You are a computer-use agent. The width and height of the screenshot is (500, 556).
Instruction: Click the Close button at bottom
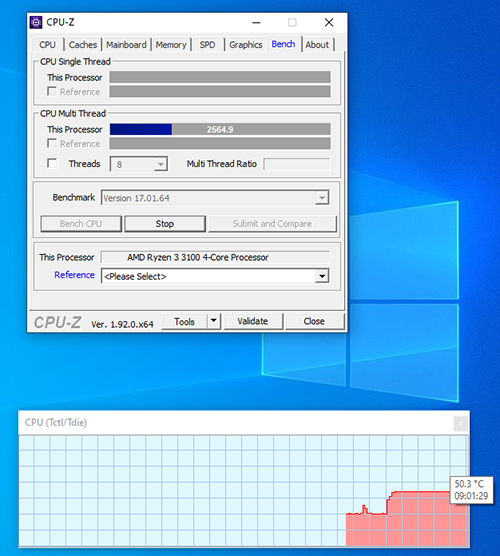coord(314,321)
